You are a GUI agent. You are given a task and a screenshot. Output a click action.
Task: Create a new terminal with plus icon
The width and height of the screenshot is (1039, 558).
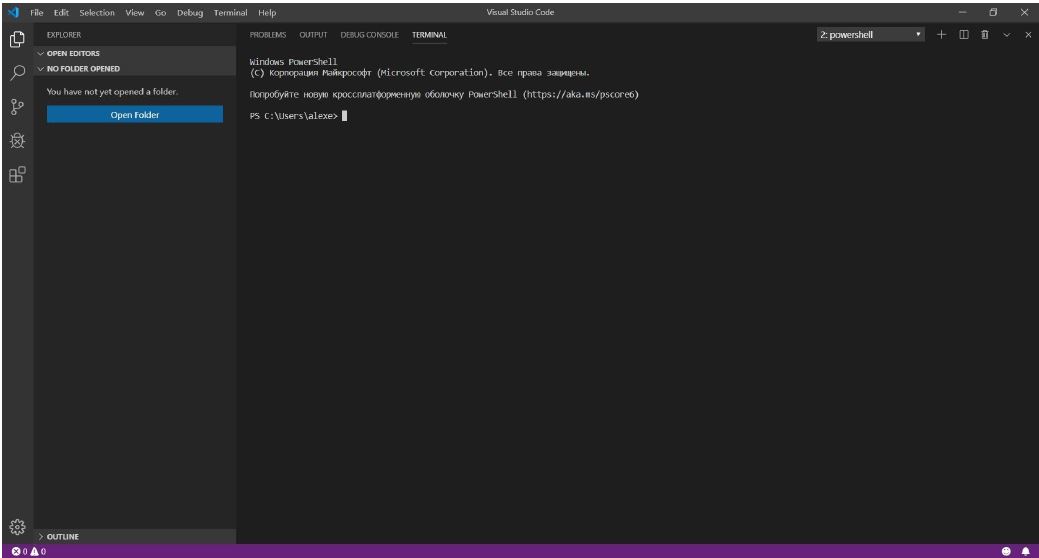click(x=941, y=35)
